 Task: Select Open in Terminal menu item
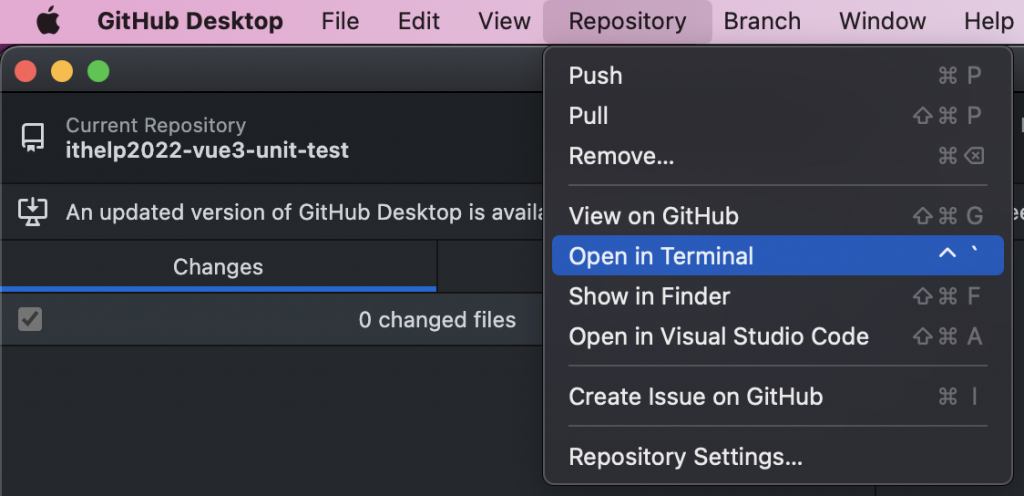tap(661, 256)
